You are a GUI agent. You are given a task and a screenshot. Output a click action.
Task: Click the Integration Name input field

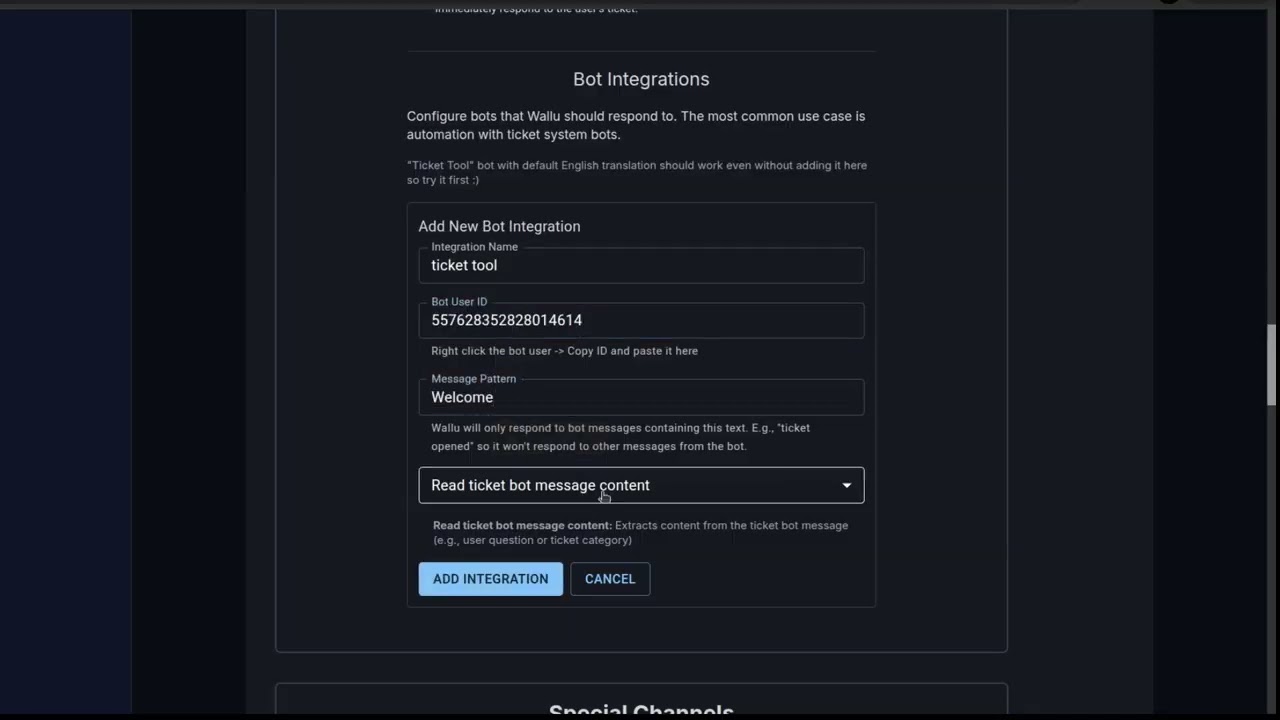pyautogui.click(x=641, y=265)
